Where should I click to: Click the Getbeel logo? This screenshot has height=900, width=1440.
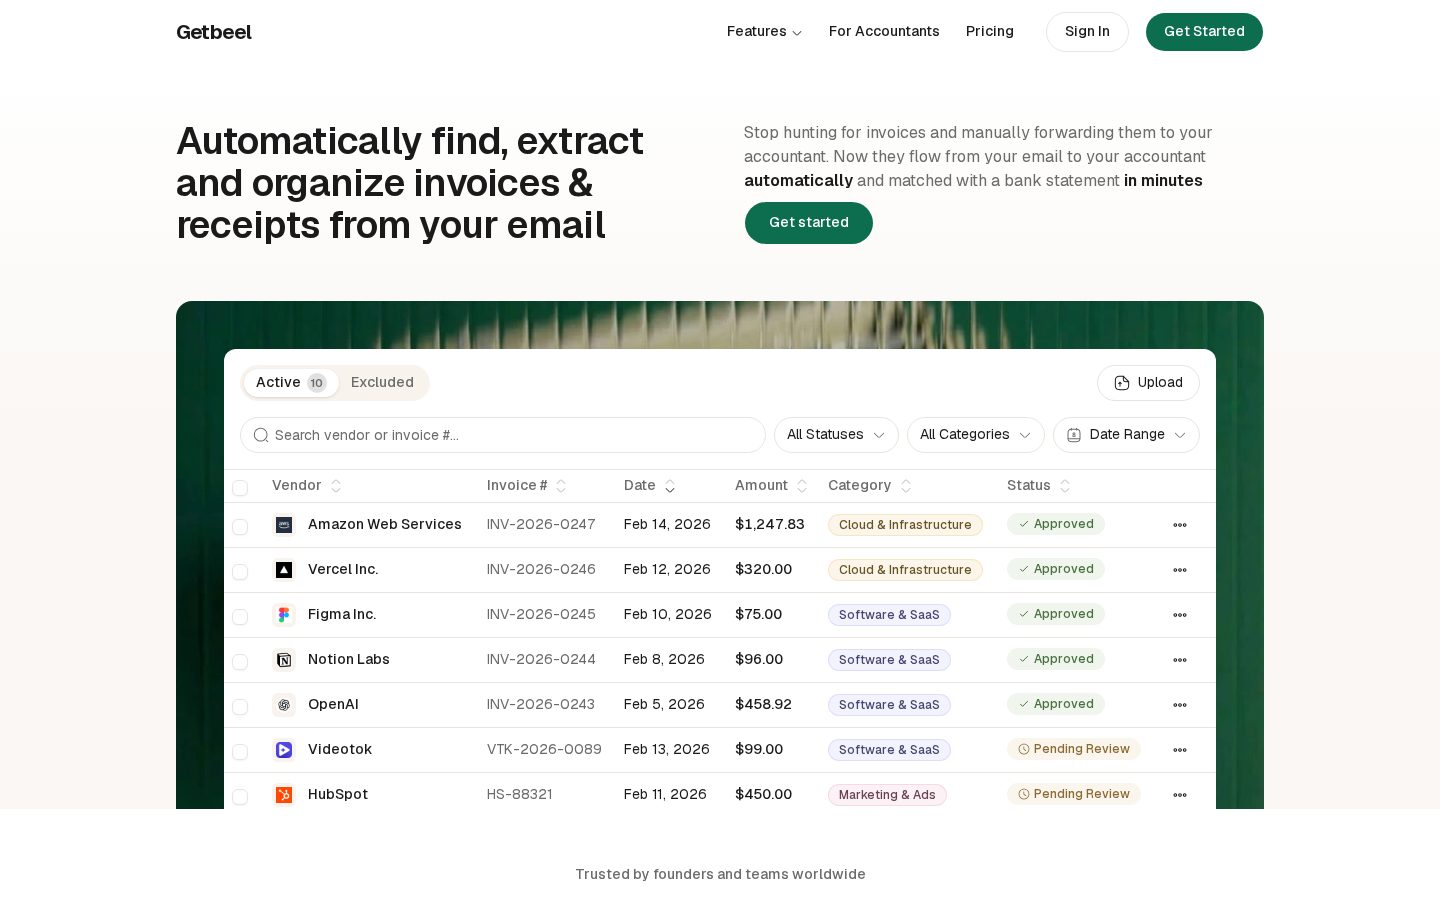pyautogui.click(x=214, y=32)
